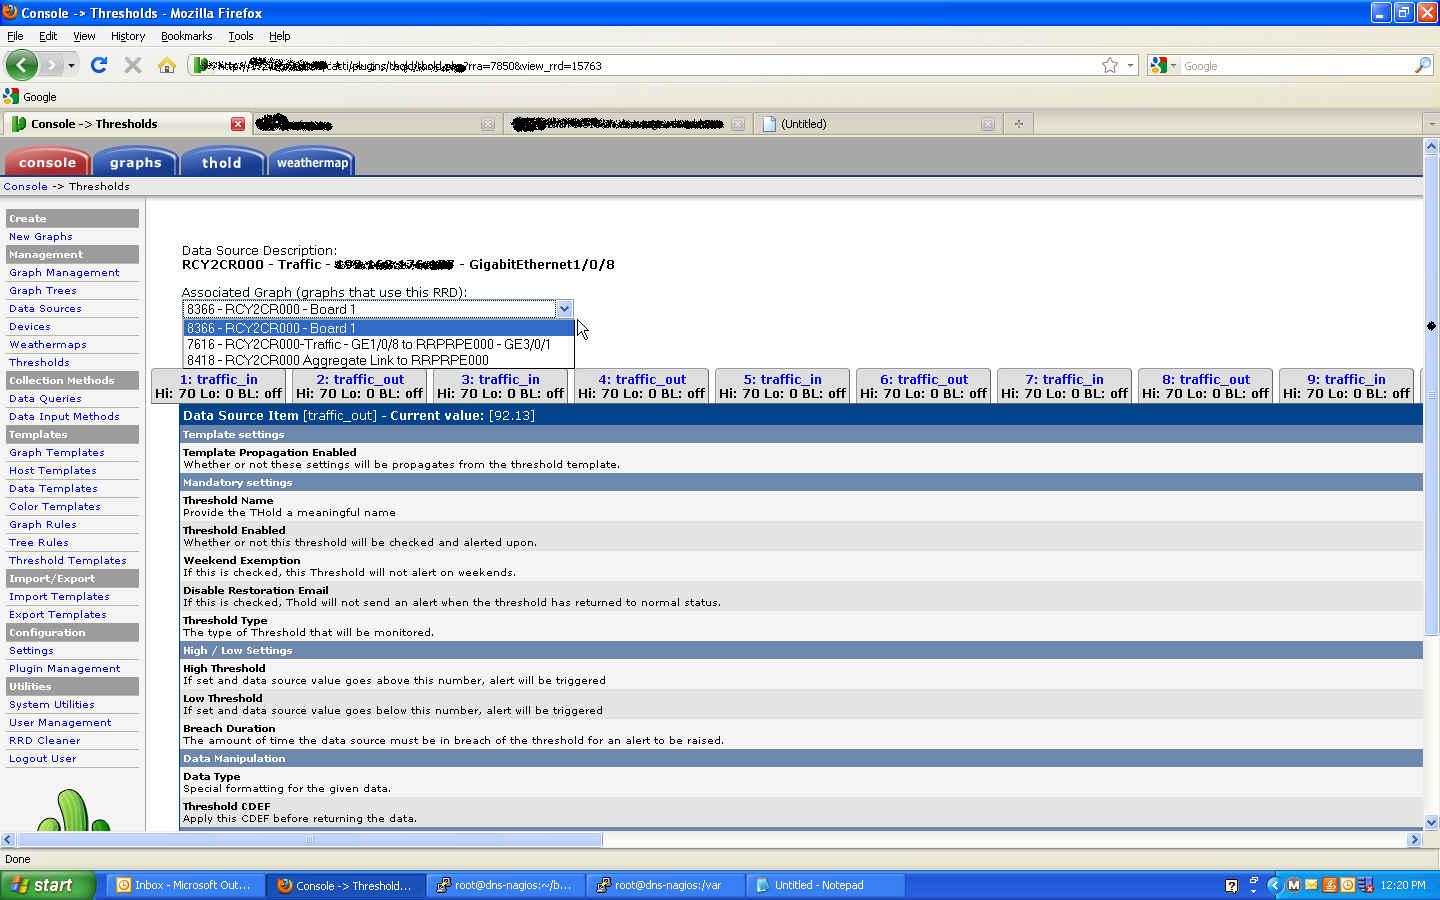Close the Console -> Thresholds browser tab
Image resolution: width=1440 pixels, height=900 pixels.
(x=238, y=124)
